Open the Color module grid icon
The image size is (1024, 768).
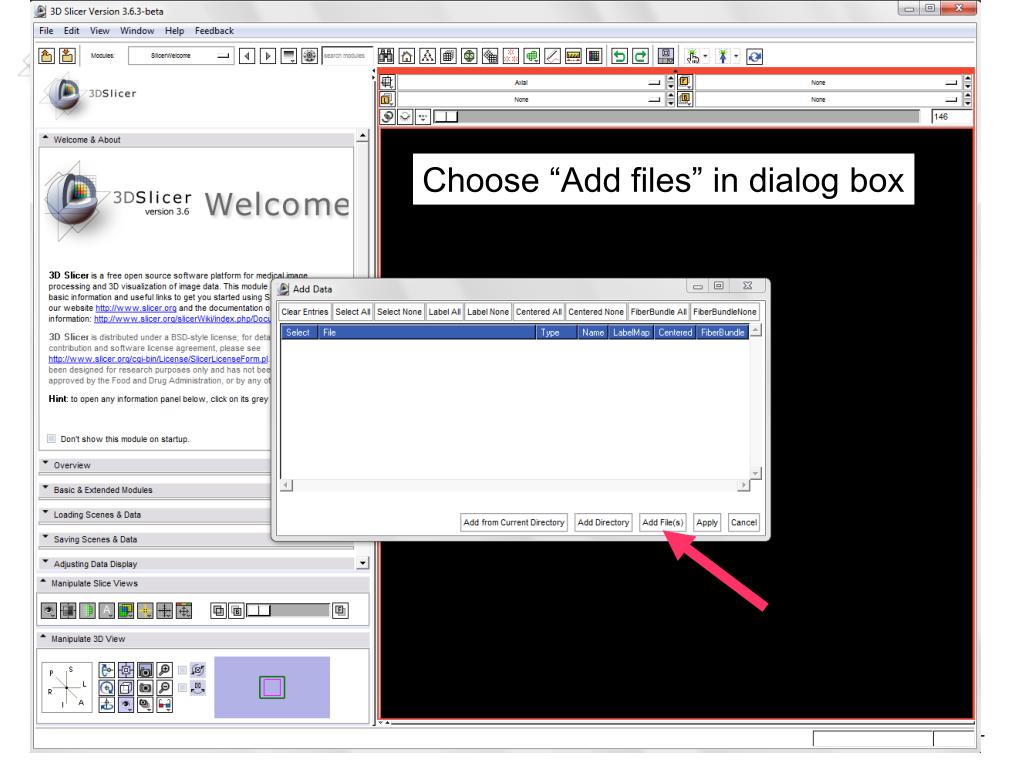pyautogui.click(x=594, y=56)
